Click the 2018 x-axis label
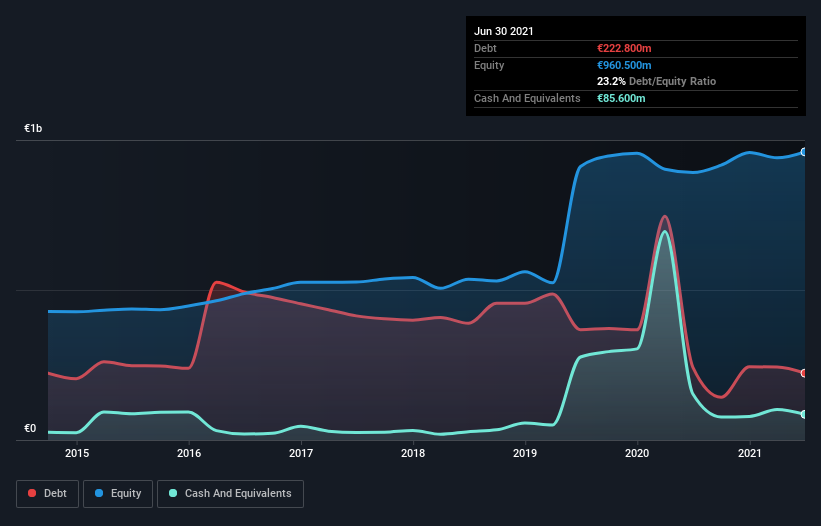821x526 pixels. coord(413,453)
